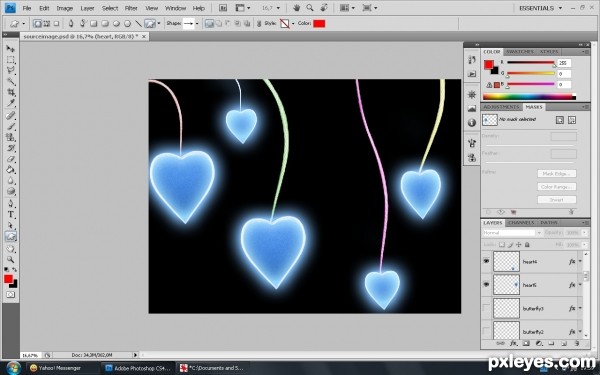The image size is (600, 375).
Task: Select the Hand tool in the toolbox
Action: point(10,249)
